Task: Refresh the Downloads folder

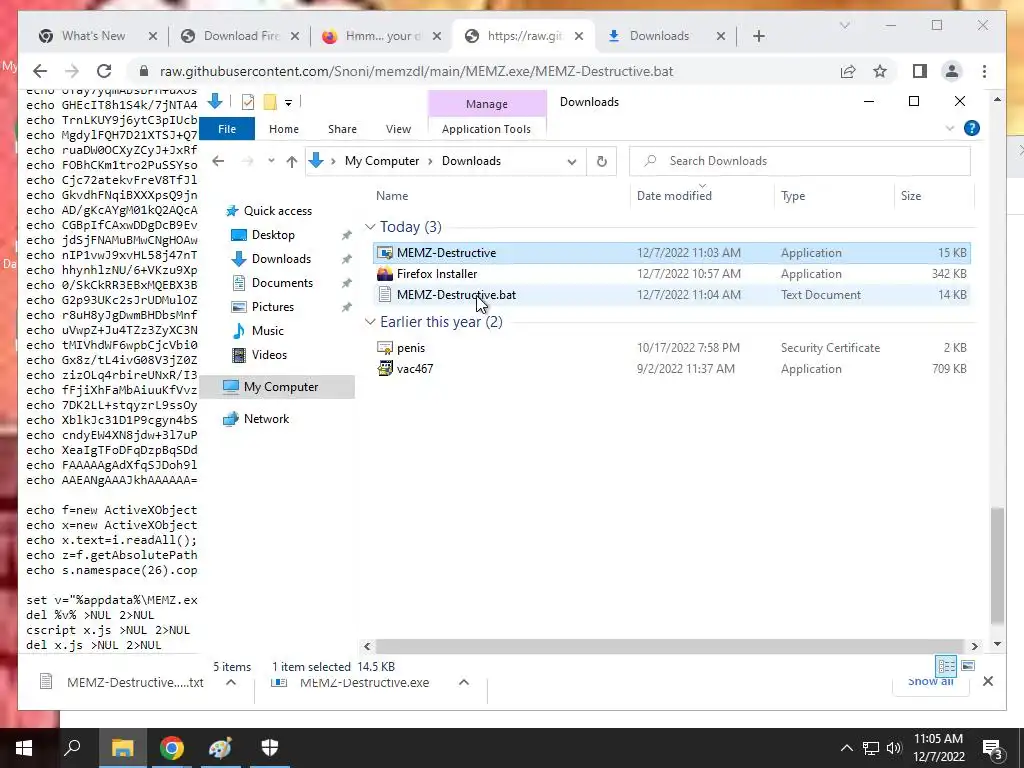Action: pyautogui.click(x=601, y=161)
